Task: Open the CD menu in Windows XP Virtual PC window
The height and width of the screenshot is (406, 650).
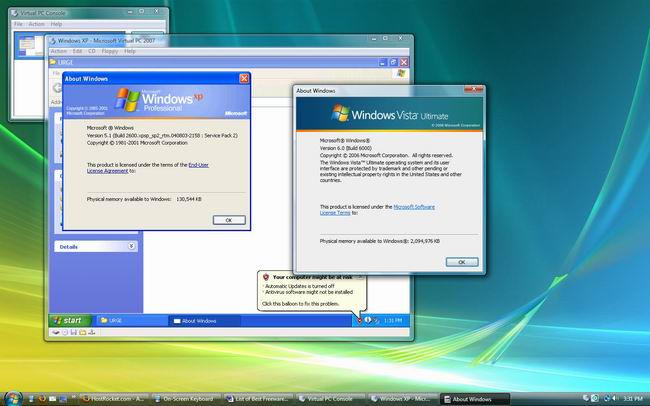Action: tap(92, 51)
